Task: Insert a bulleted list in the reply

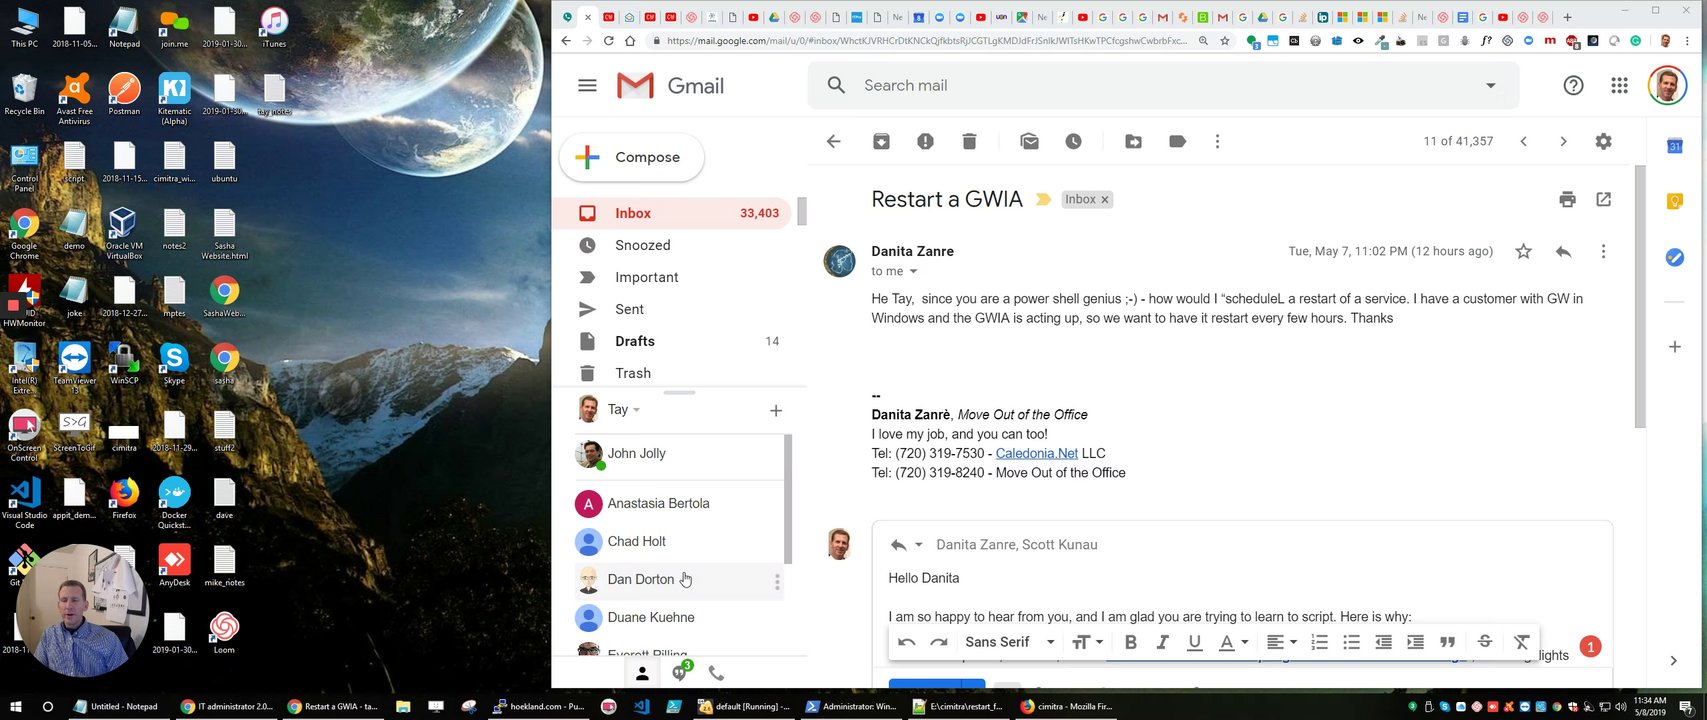Action: tap(1351, 642)
